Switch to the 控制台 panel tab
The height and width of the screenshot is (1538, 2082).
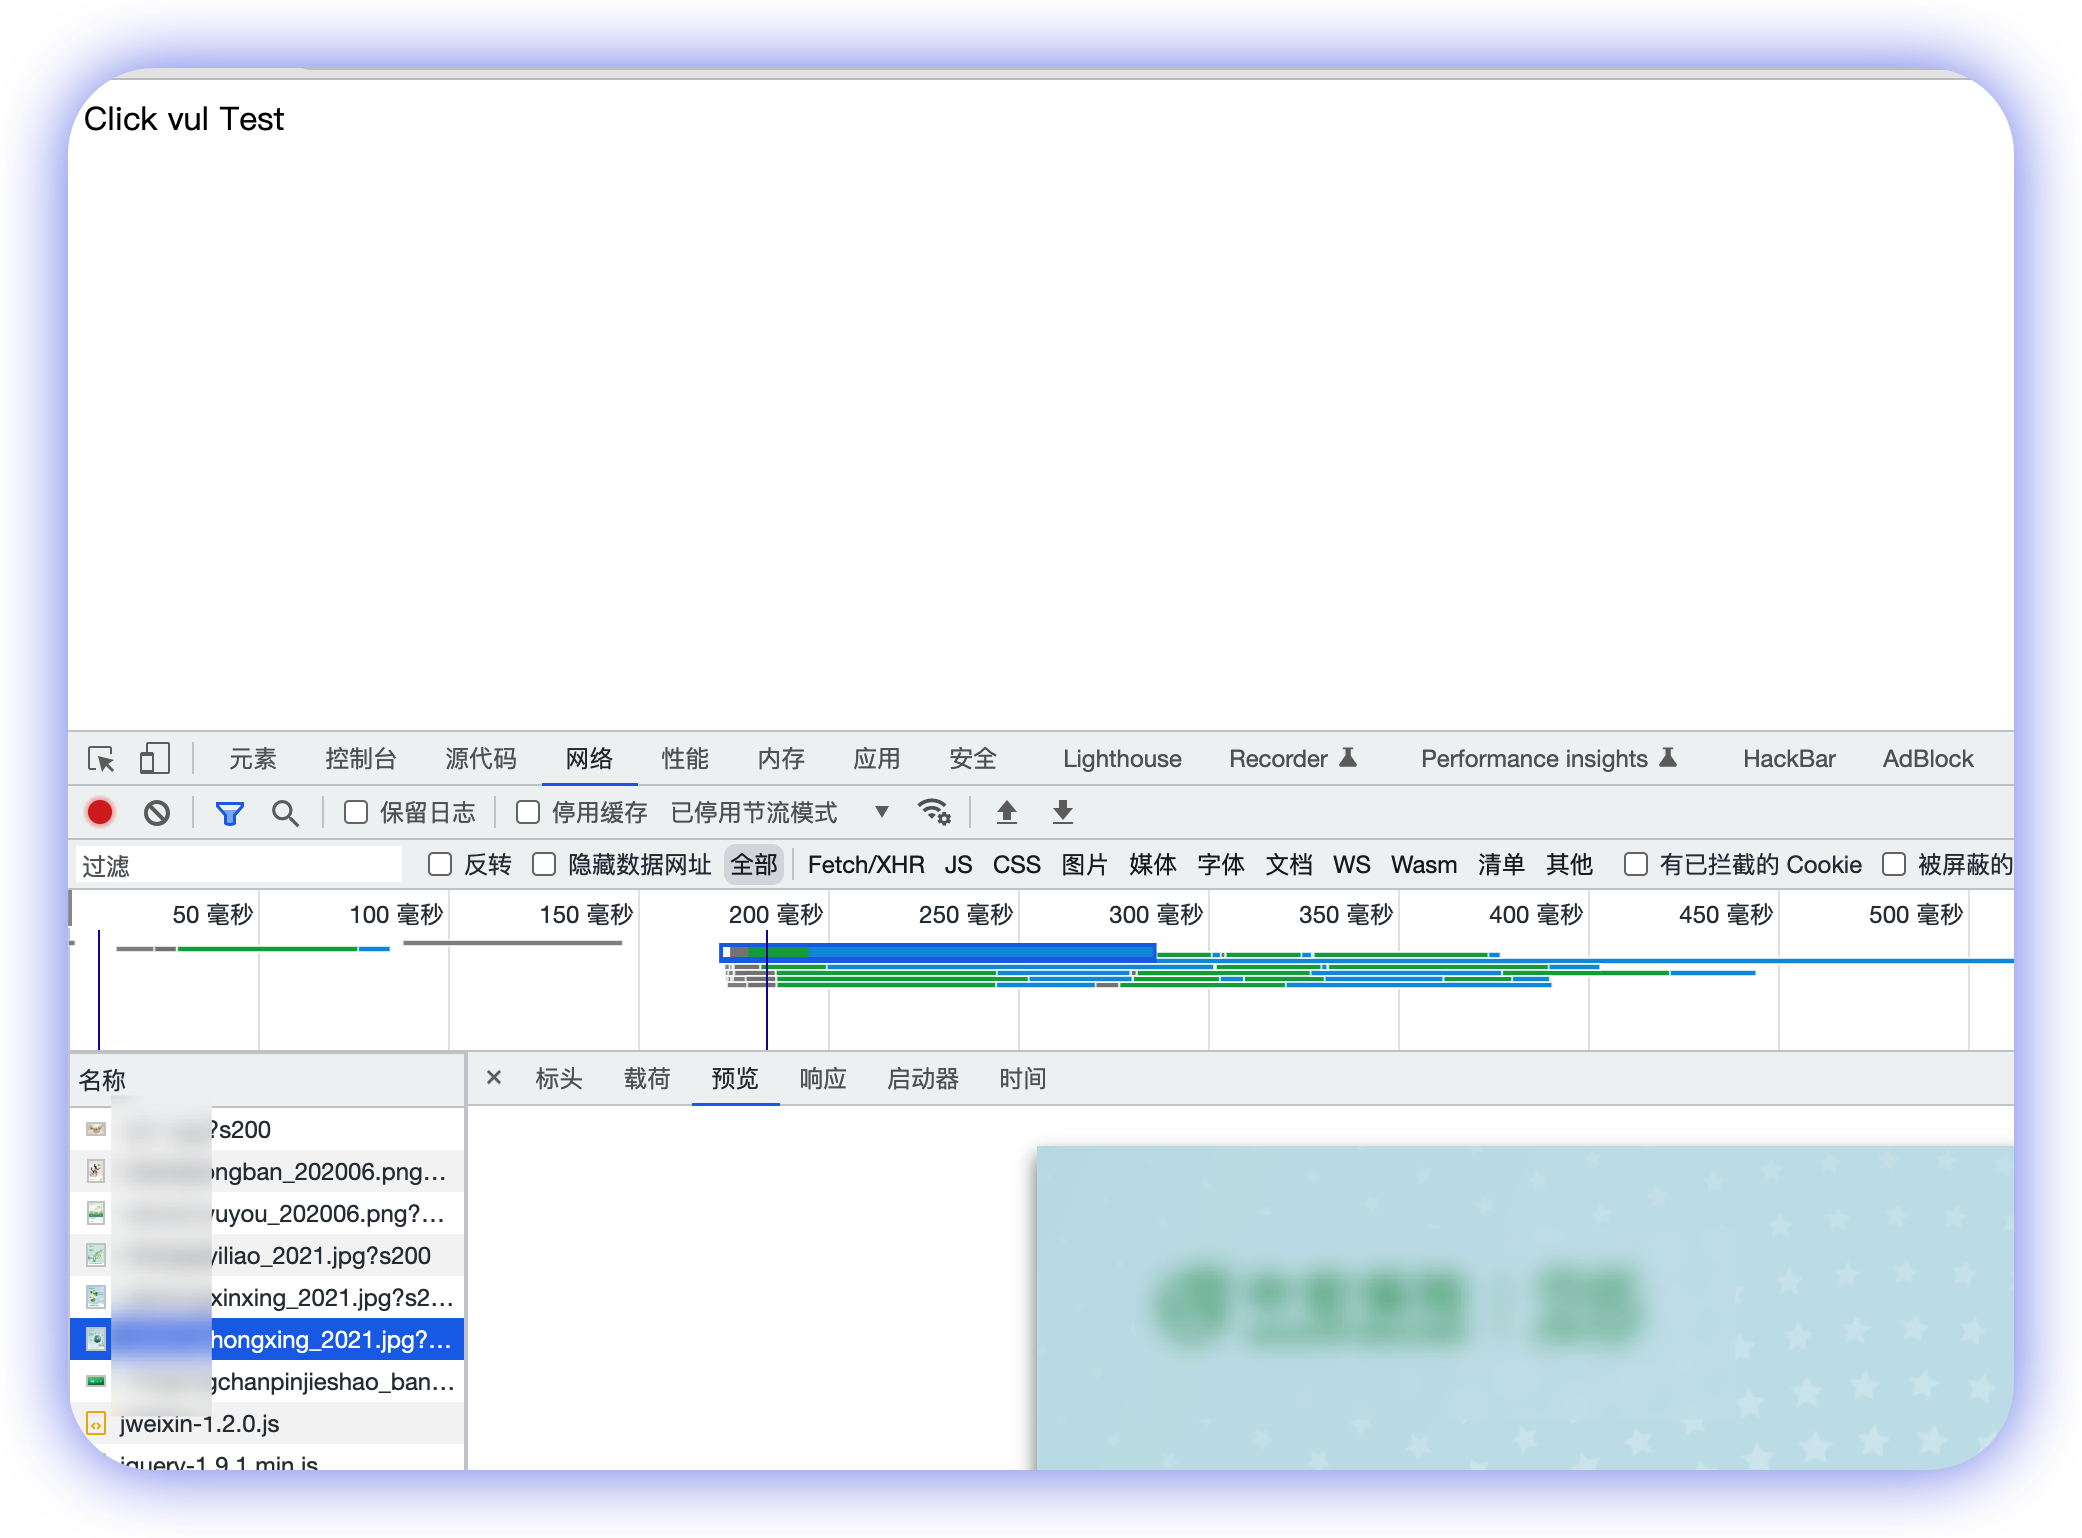point(361,759)
